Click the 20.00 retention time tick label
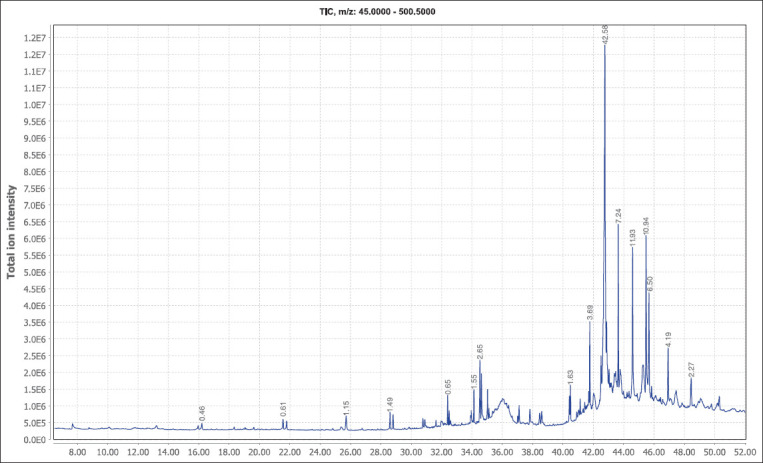Viewport: 763px width, 463px height. [x=259, y=451]
